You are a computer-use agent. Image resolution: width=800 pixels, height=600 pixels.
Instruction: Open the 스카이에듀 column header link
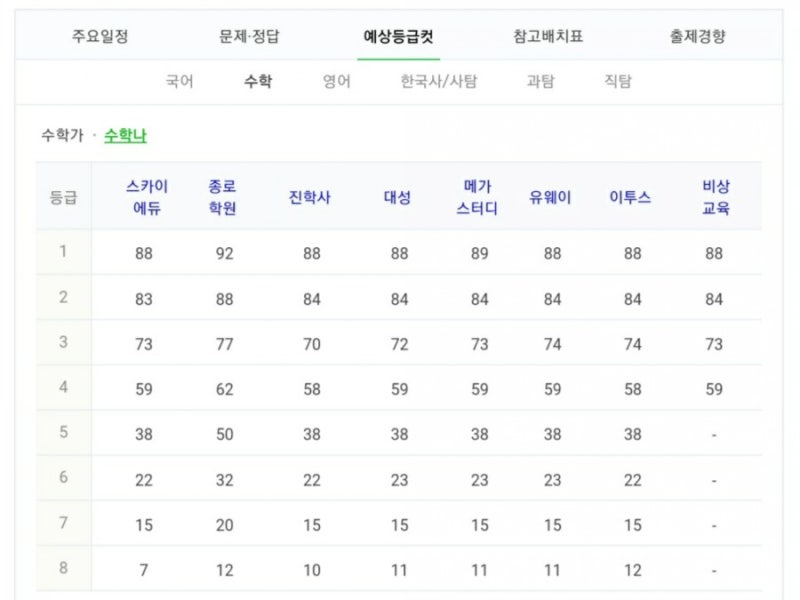[x=147, y=197]
